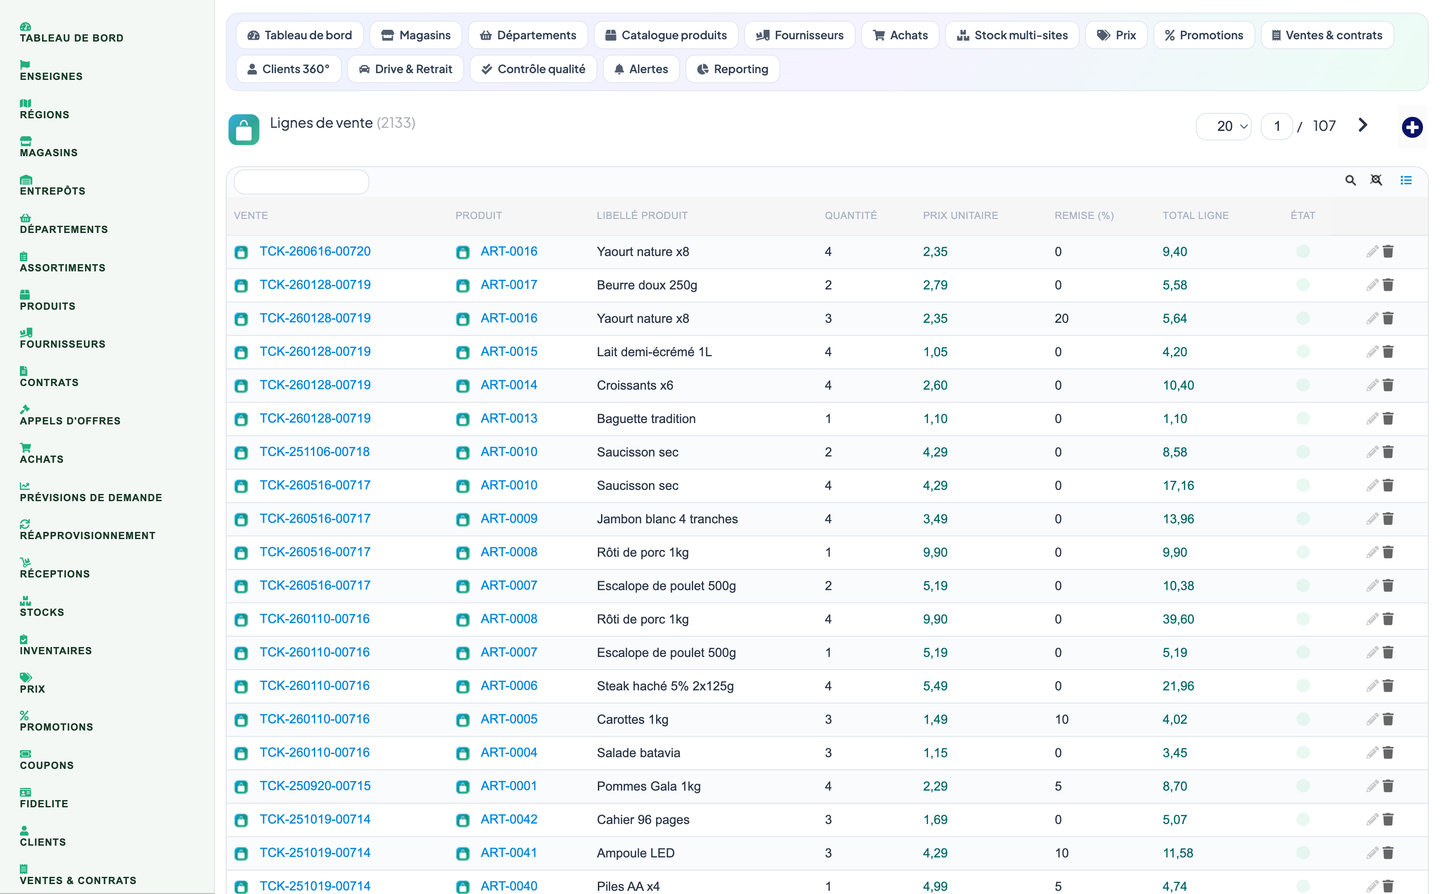Open sale TCK-260616-00720 link
1445x894 pixels.
pos(315,251)
